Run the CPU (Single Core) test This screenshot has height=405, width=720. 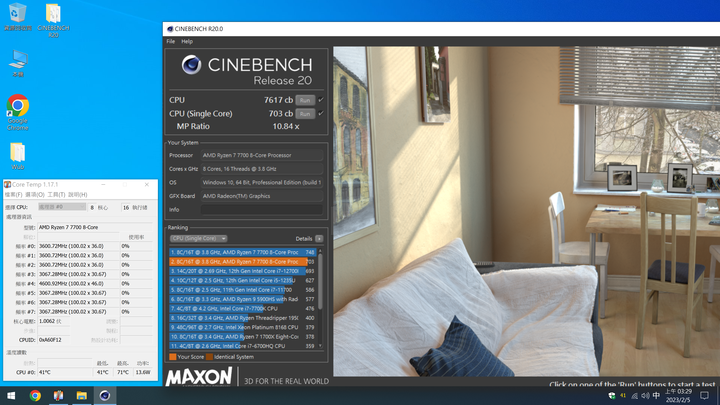(x=305, y=114)
